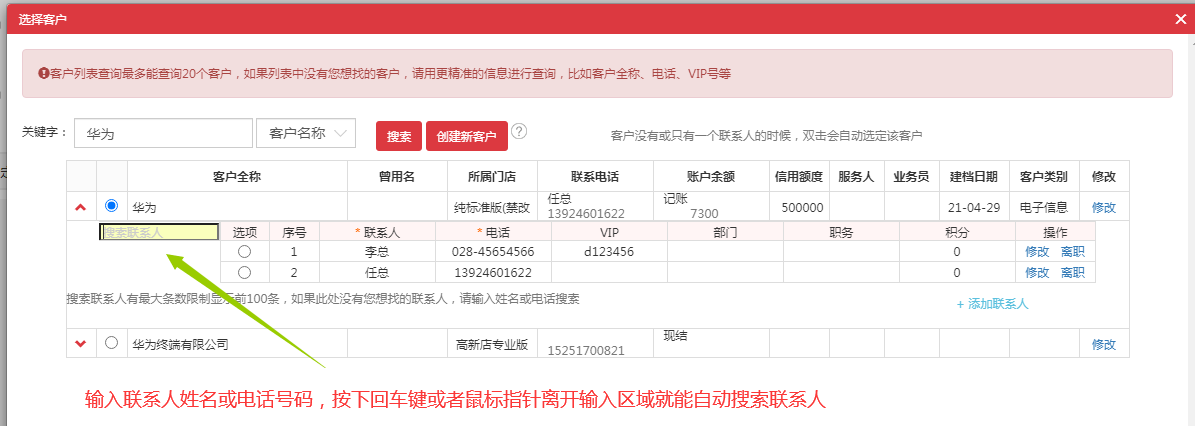Viewport: 1195px width, 426px height.
Task: Click the 积分 column header in contacts
Action: coord(956,232)
